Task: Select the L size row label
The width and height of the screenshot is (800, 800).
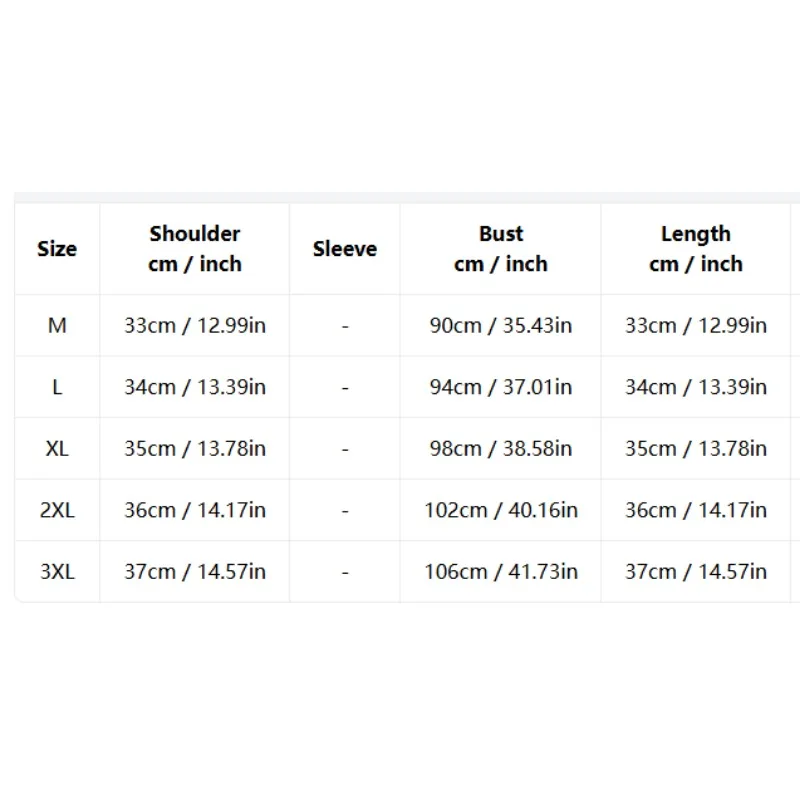Action: (57, 387)
